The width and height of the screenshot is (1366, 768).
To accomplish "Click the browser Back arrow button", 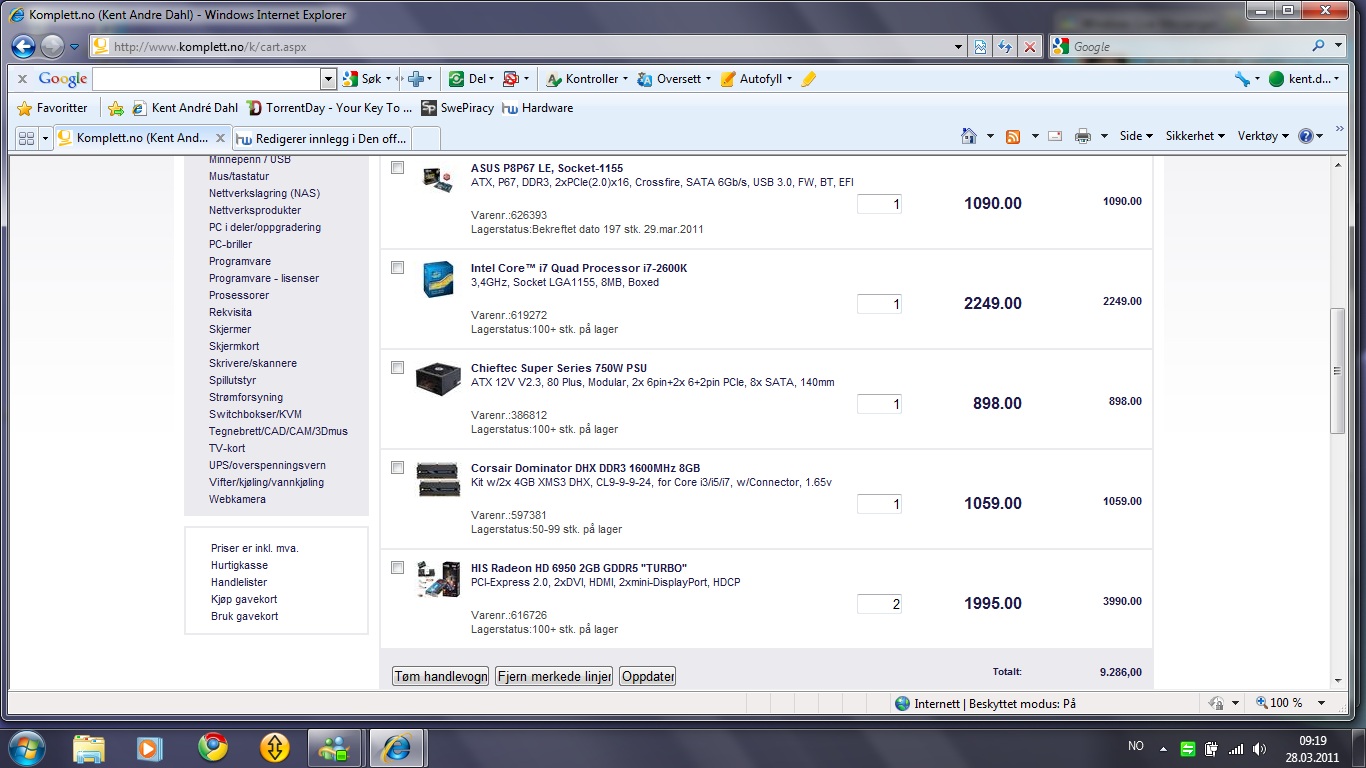I will pyautogui.click(x=24, y=46).
